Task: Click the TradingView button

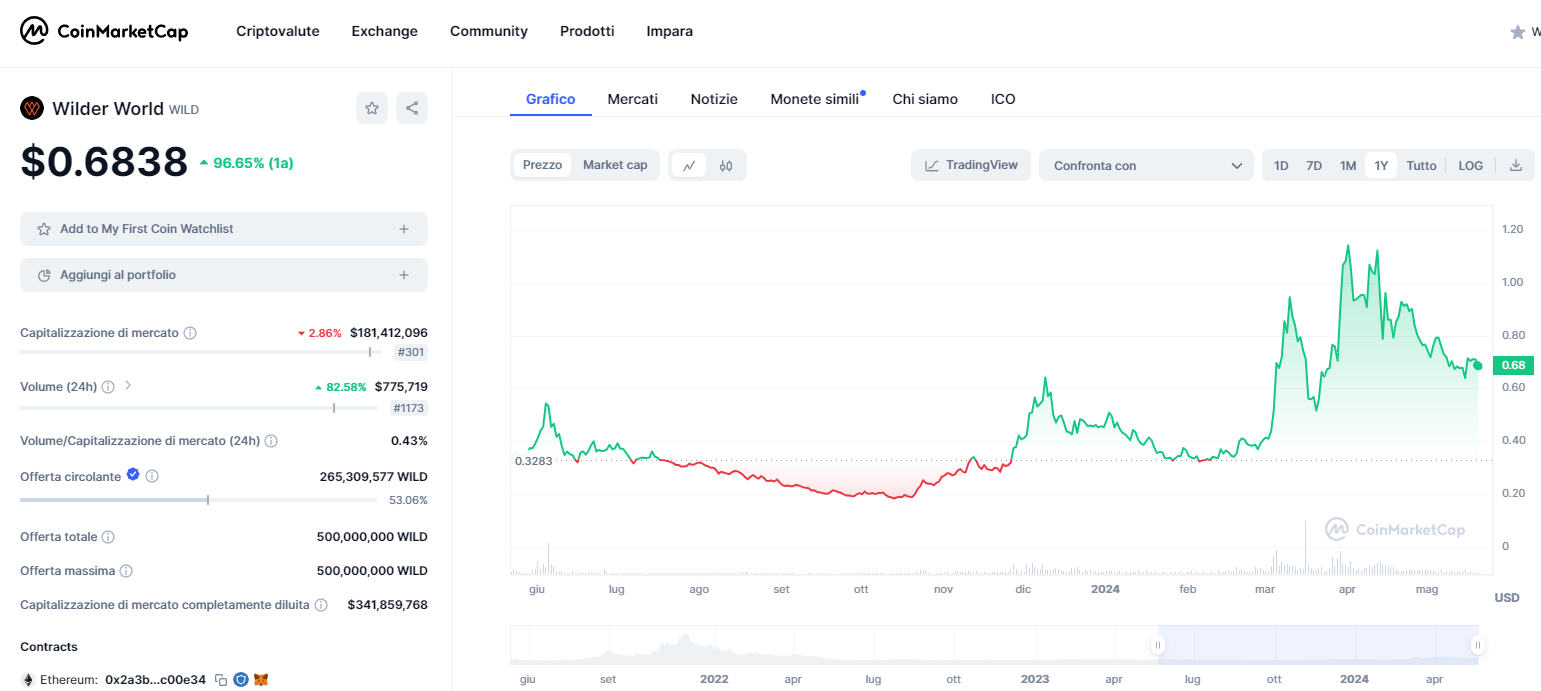Action: (970, 165)
